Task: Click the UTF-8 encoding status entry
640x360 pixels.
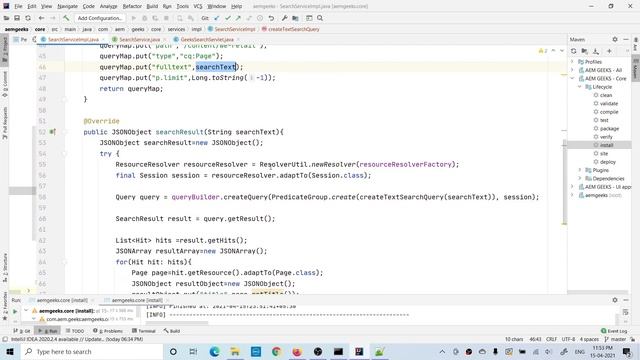Action: point(568,339)
